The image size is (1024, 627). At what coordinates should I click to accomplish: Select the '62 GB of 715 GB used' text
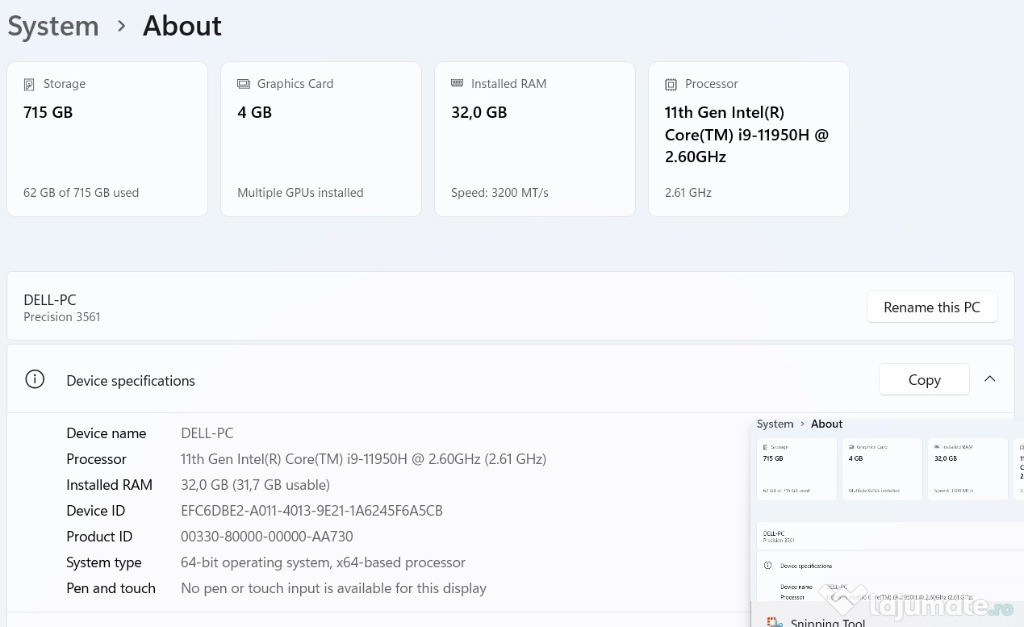81,193
